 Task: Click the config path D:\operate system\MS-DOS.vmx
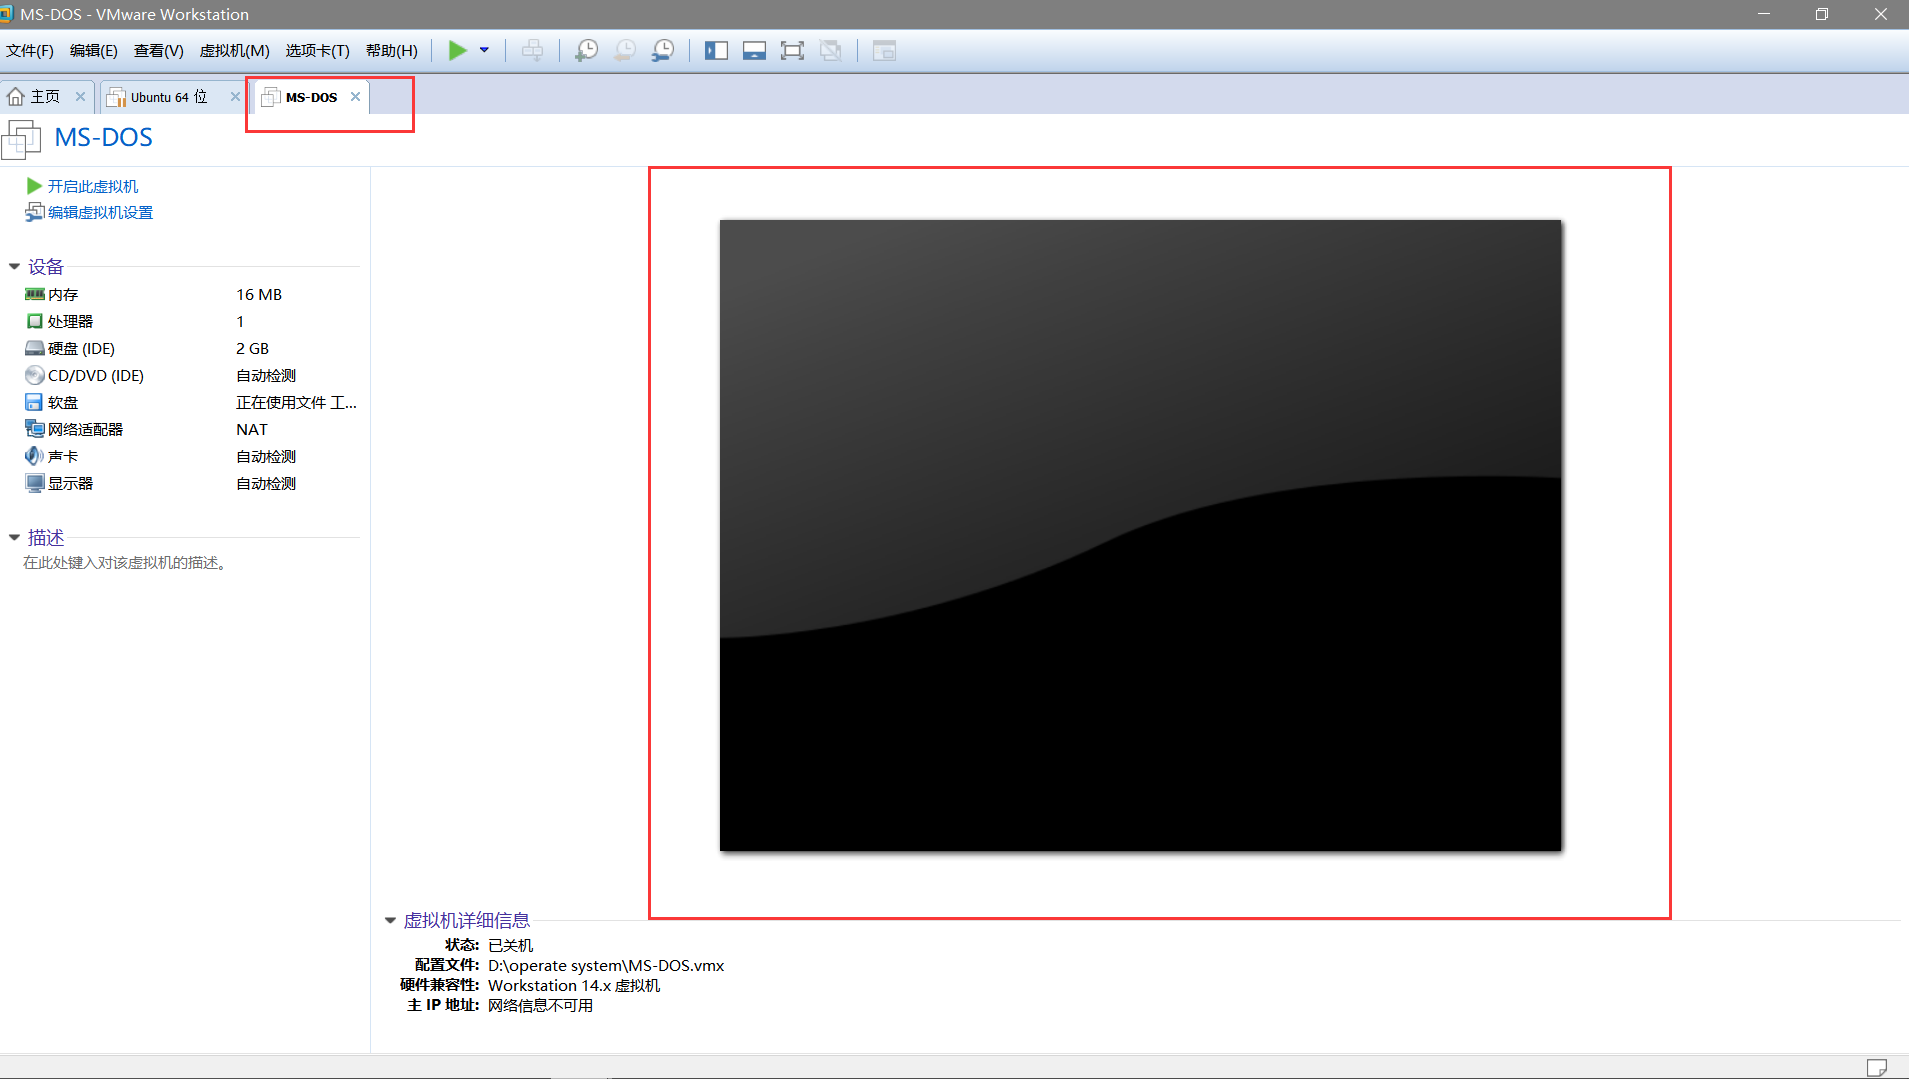click(x=606, y=965)
